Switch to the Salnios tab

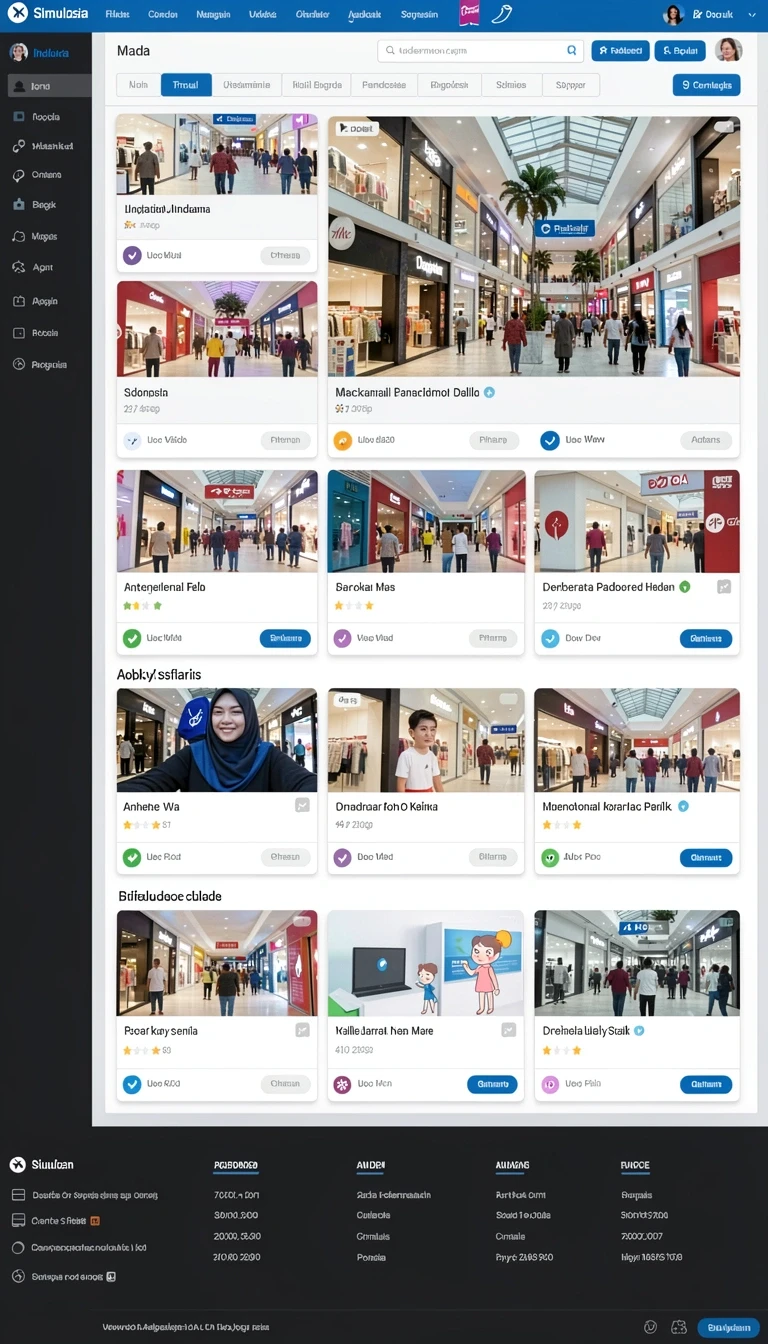tap(511, 85)
